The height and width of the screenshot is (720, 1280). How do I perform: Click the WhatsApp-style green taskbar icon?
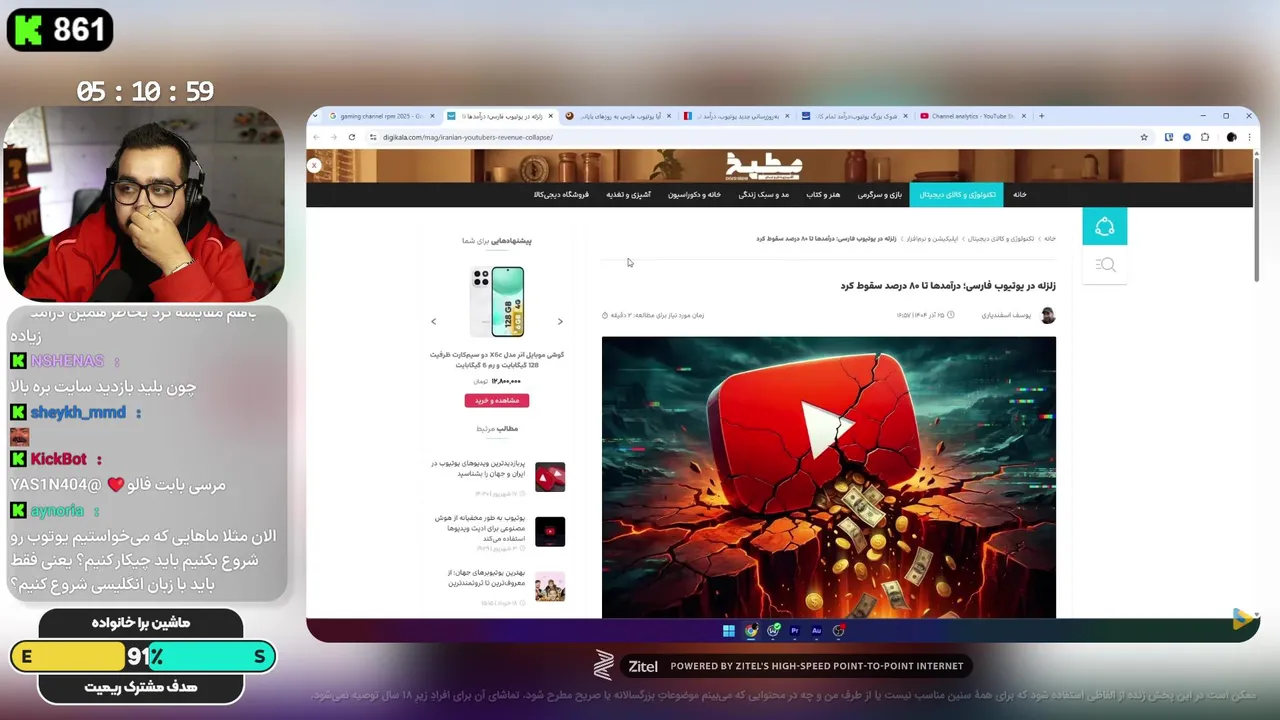pyautogui.click(x=773, y=631)
